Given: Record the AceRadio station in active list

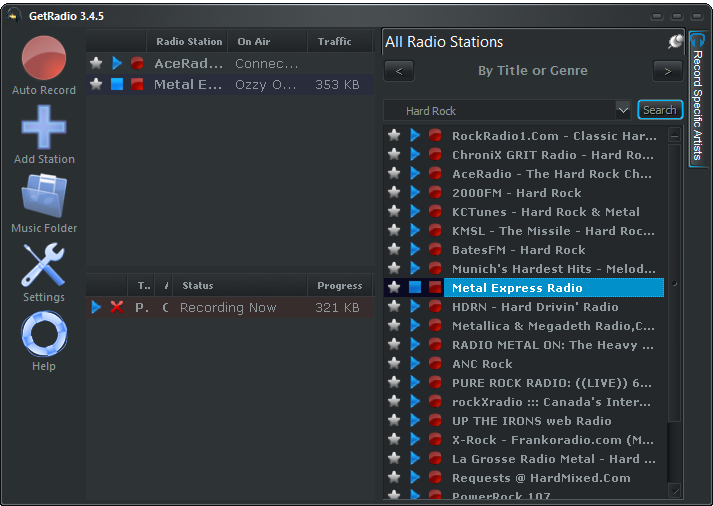Looking at the screenshot, I should pyautogui.click(x=137, y=63).
